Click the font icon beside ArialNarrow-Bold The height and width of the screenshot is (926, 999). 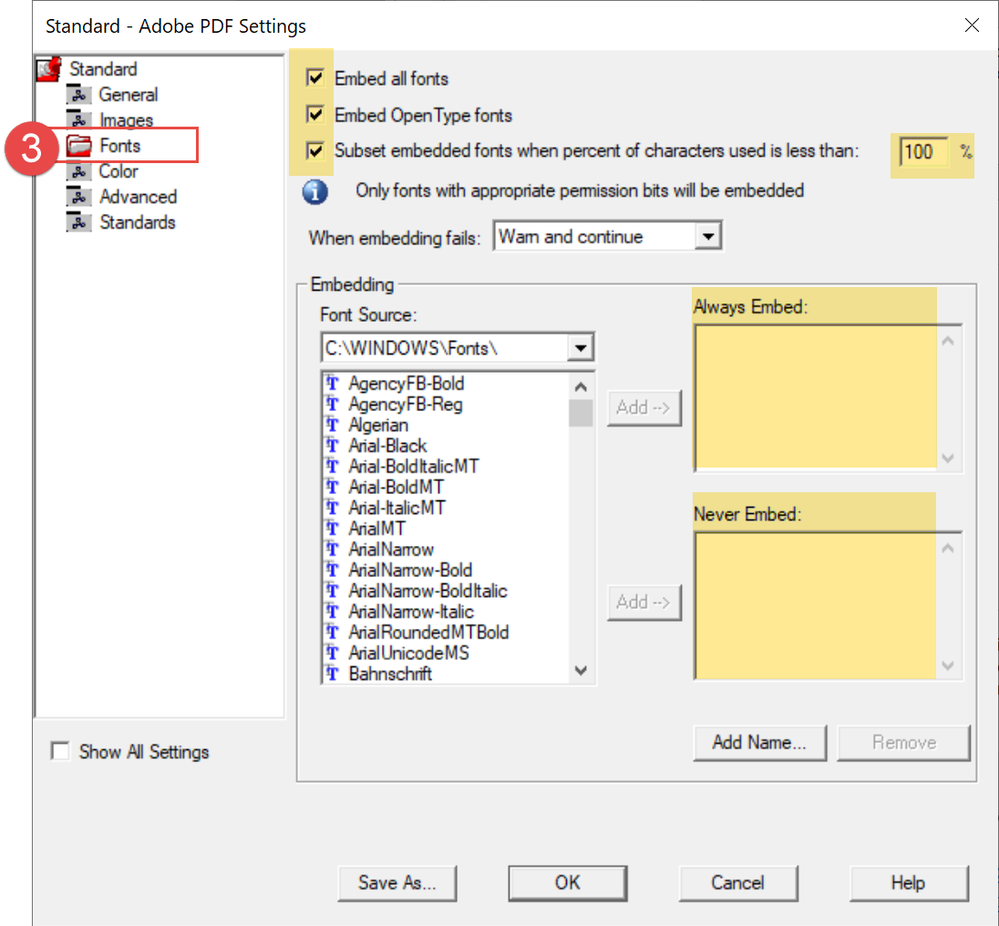(x=333, y=570)
